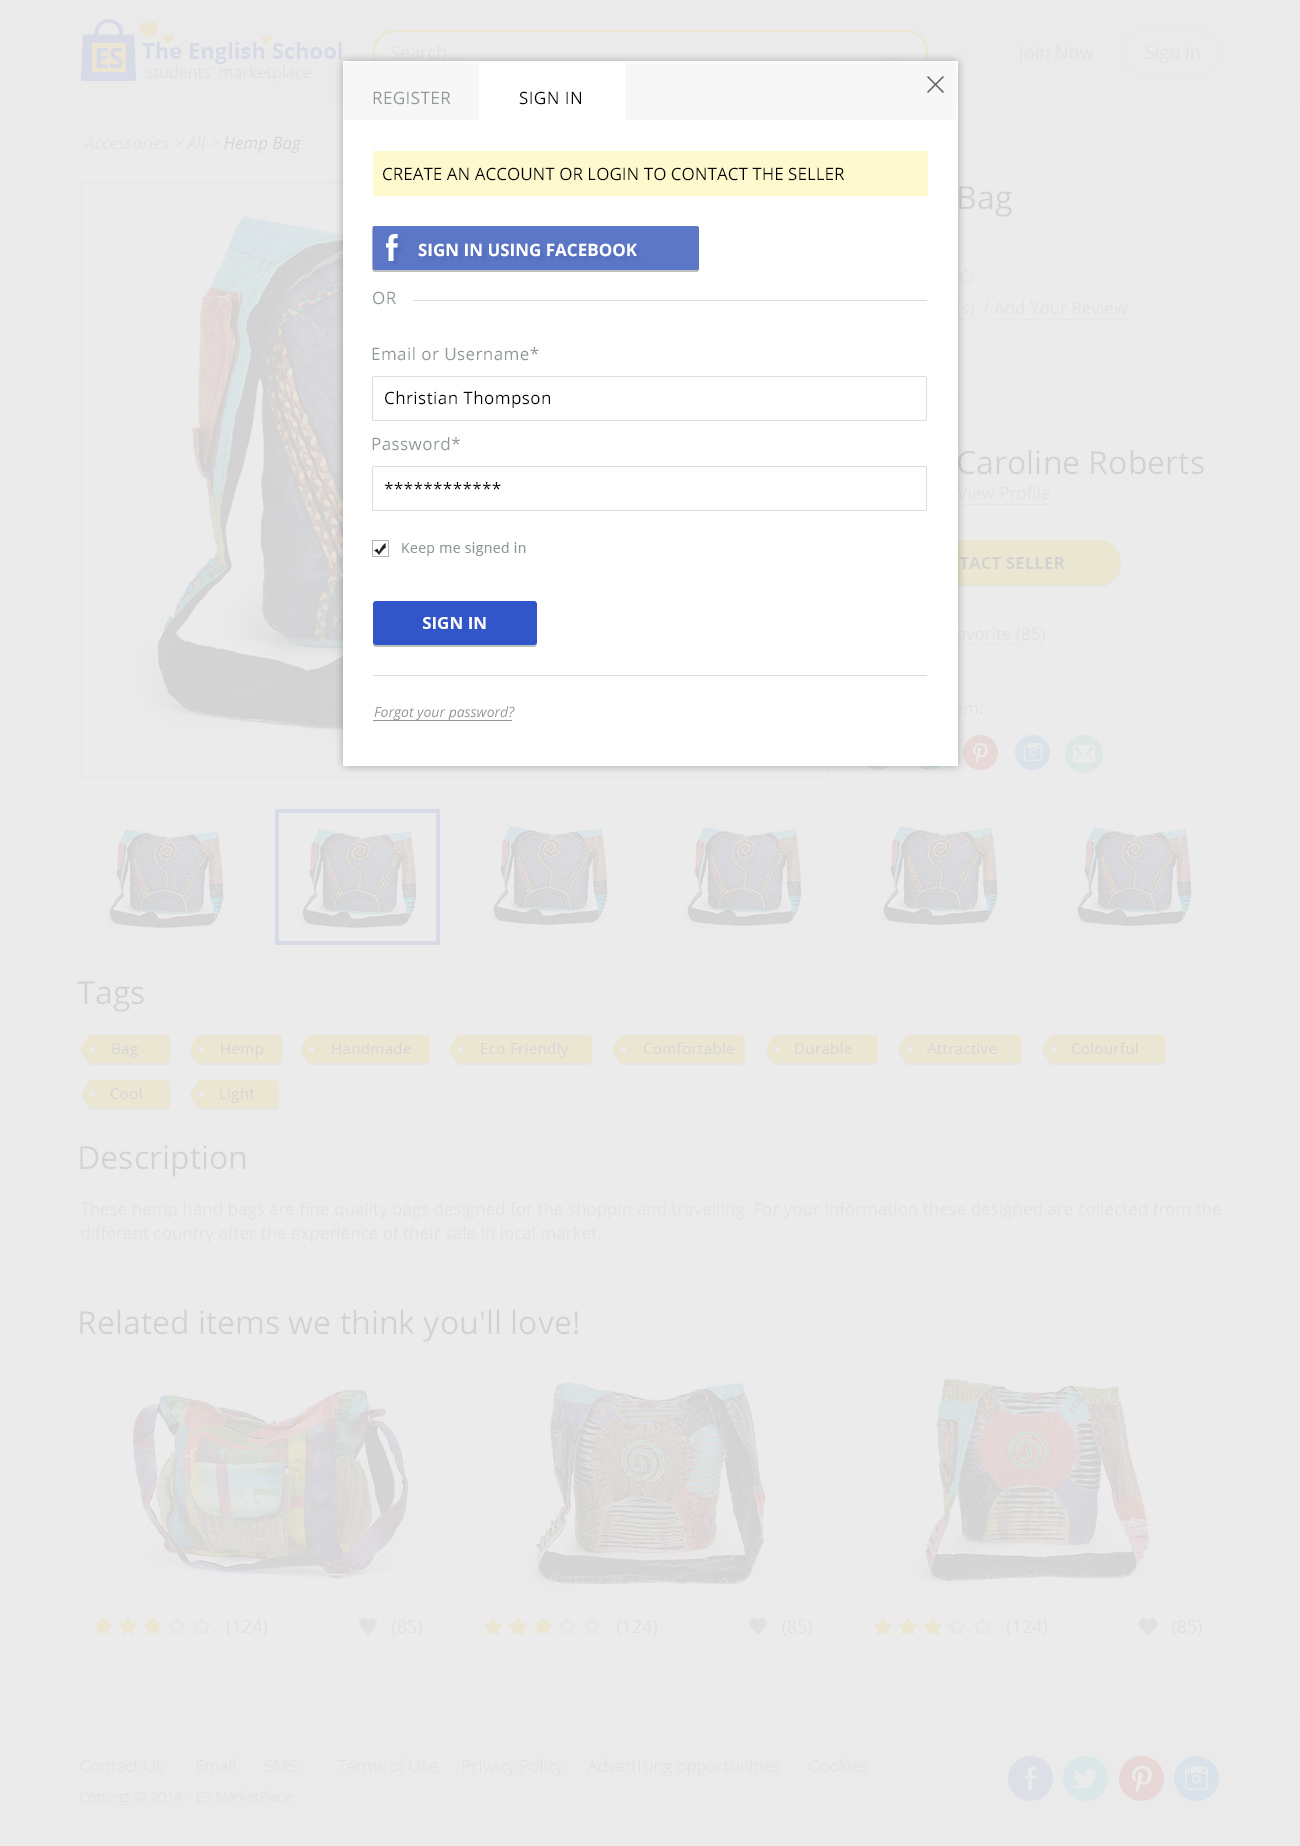Select the second hemp bag thumbnail
Screen dimensions: 1300x1846
click(357, 877)
